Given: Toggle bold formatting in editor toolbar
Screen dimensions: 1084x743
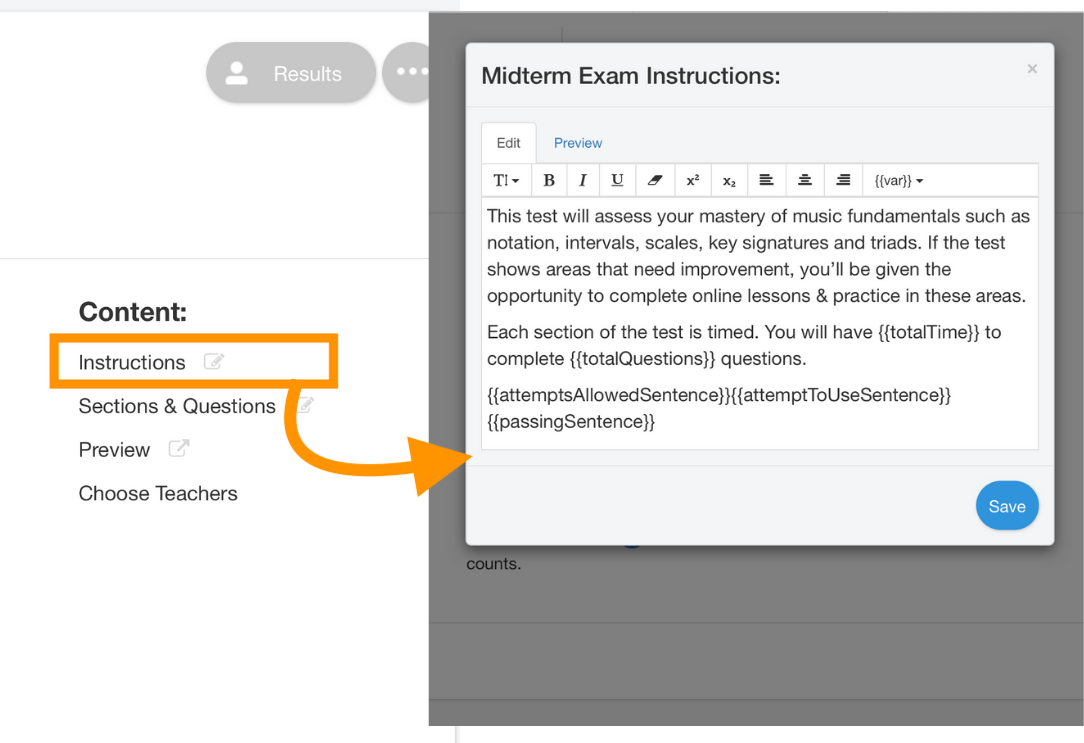Looking at the screenshot, I should (549, 180).
